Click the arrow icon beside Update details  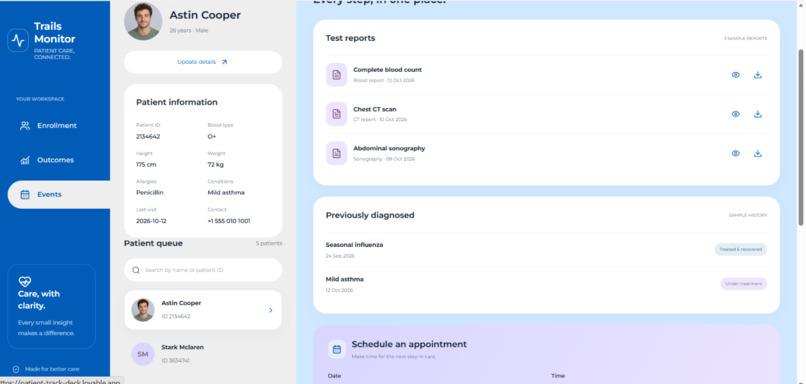224,62
